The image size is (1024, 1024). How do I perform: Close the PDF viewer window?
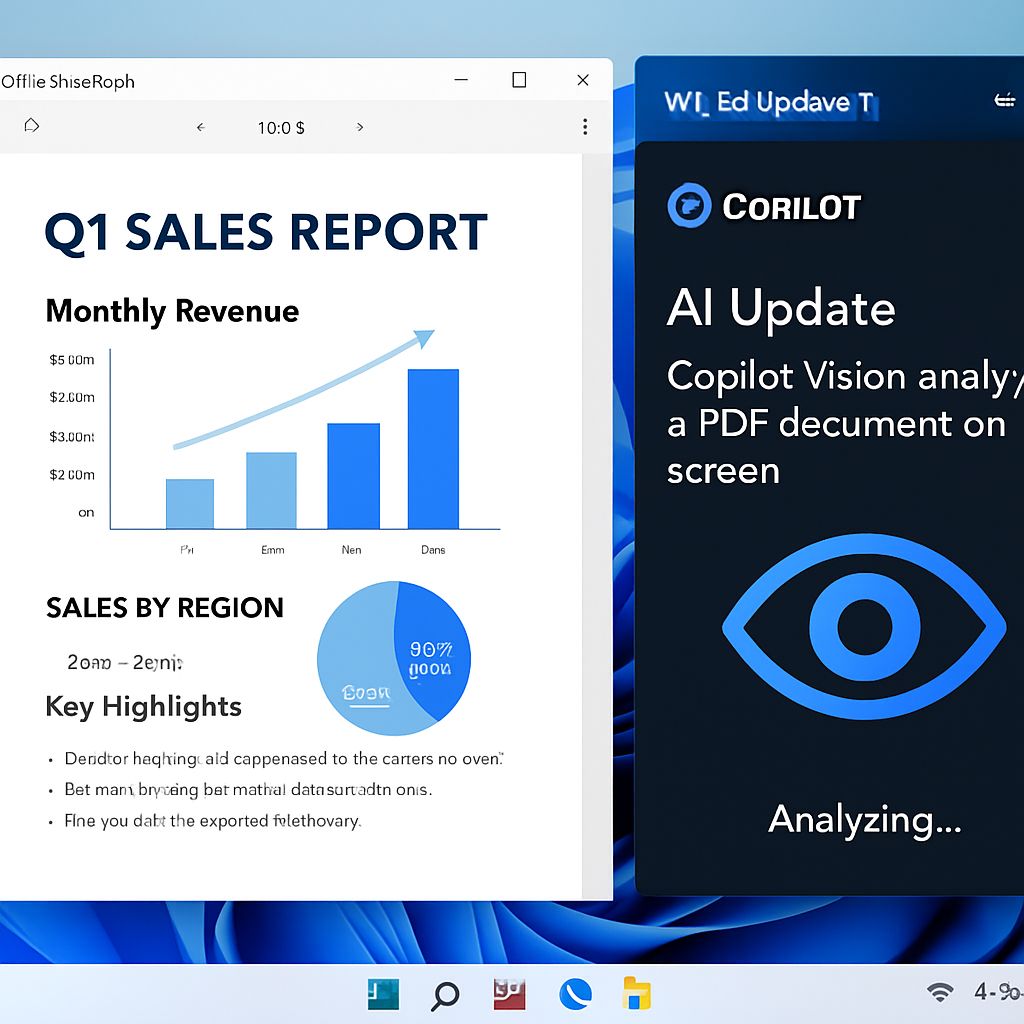point(583,80)
